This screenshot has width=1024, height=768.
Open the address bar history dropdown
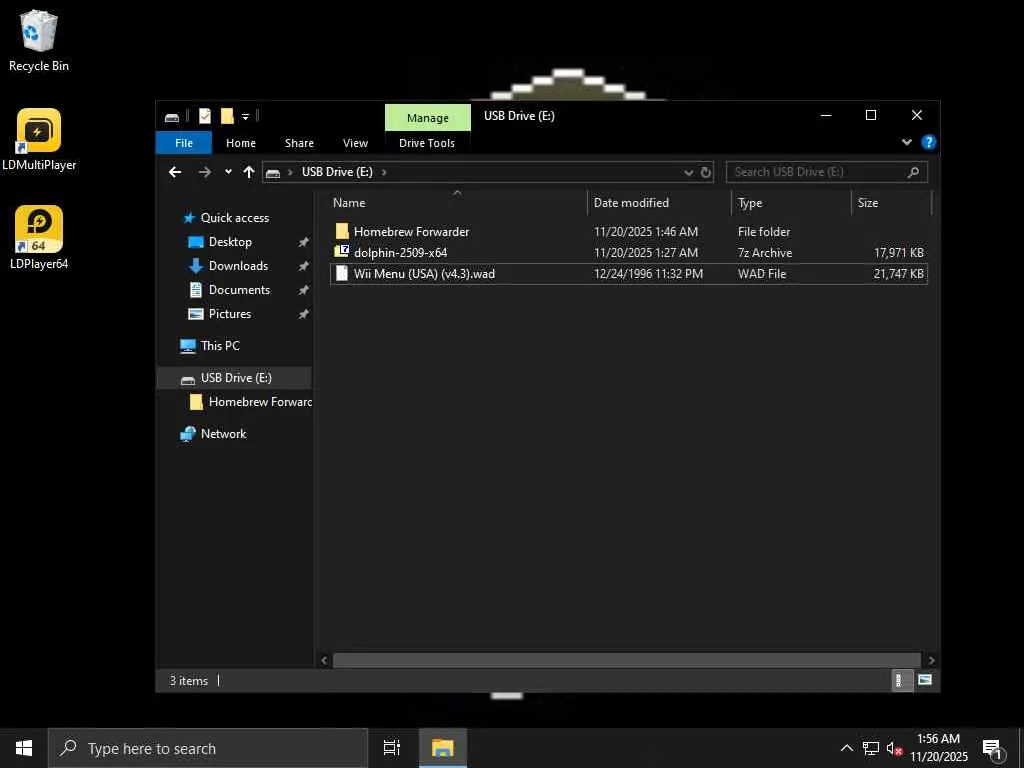(x=688, y=172)
